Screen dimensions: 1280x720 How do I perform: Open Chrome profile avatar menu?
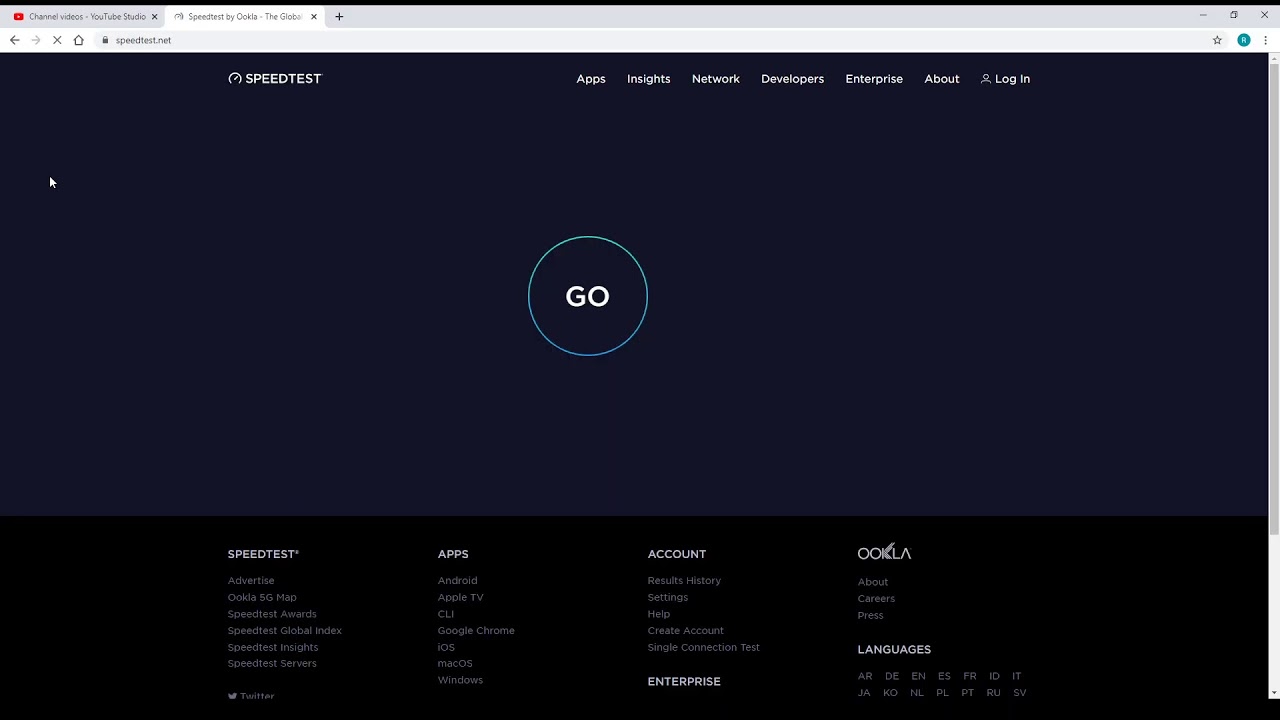tap(1243, 40)
